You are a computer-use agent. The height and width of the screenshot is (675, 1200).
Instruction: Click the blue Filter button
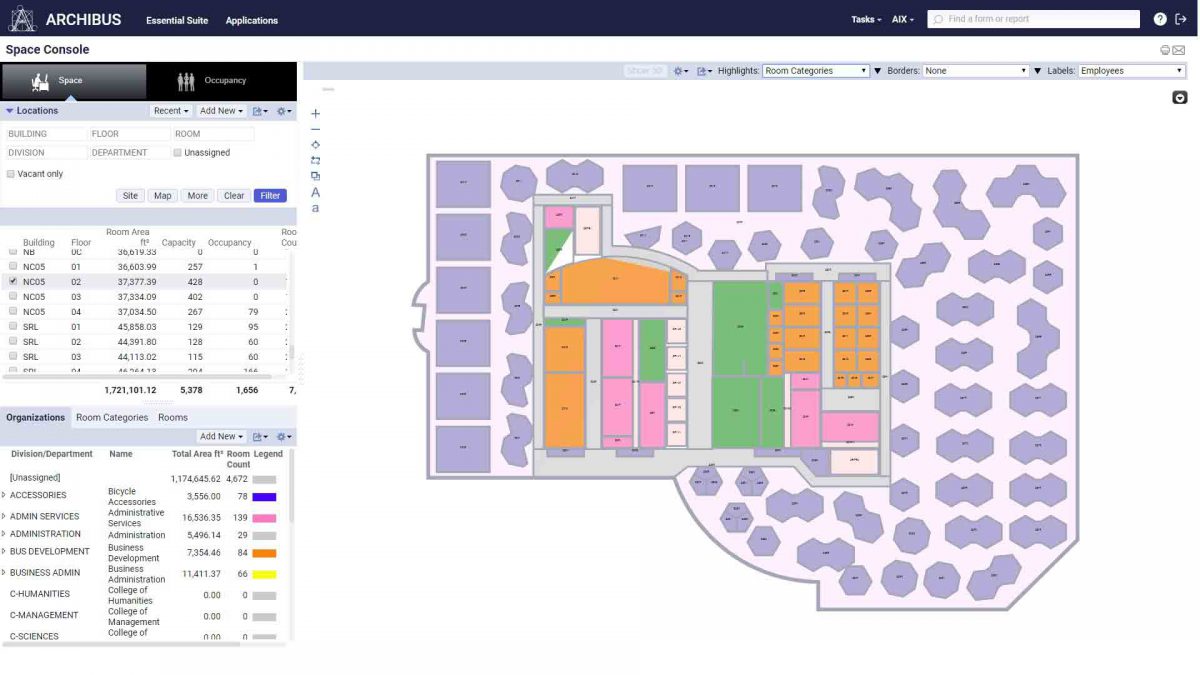click(270, 196)
